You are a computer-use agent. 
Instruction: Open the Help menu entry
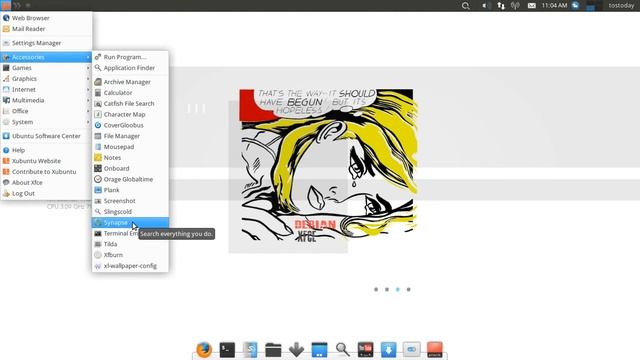(46, 150)
